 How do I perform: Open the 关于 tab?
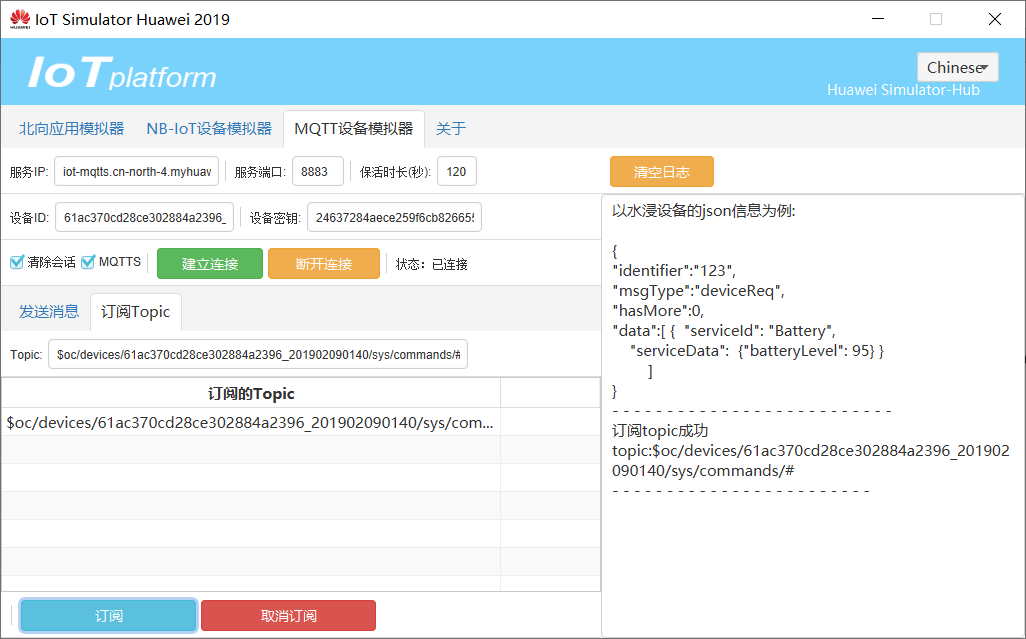(451, 129)
